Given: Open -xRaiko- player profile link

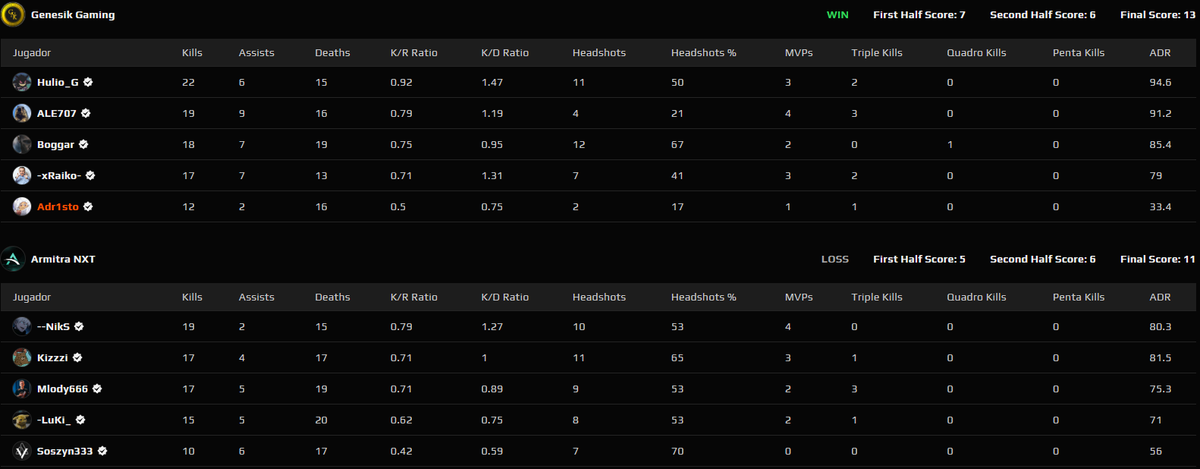Looking at the screenshot, I should [59, 176].
